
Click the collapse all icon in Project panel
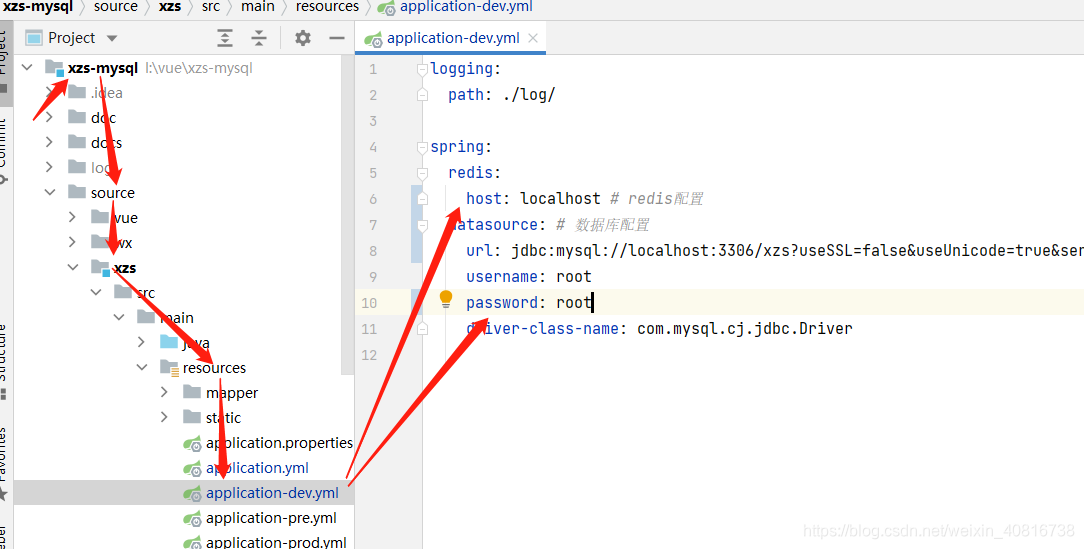259,38
